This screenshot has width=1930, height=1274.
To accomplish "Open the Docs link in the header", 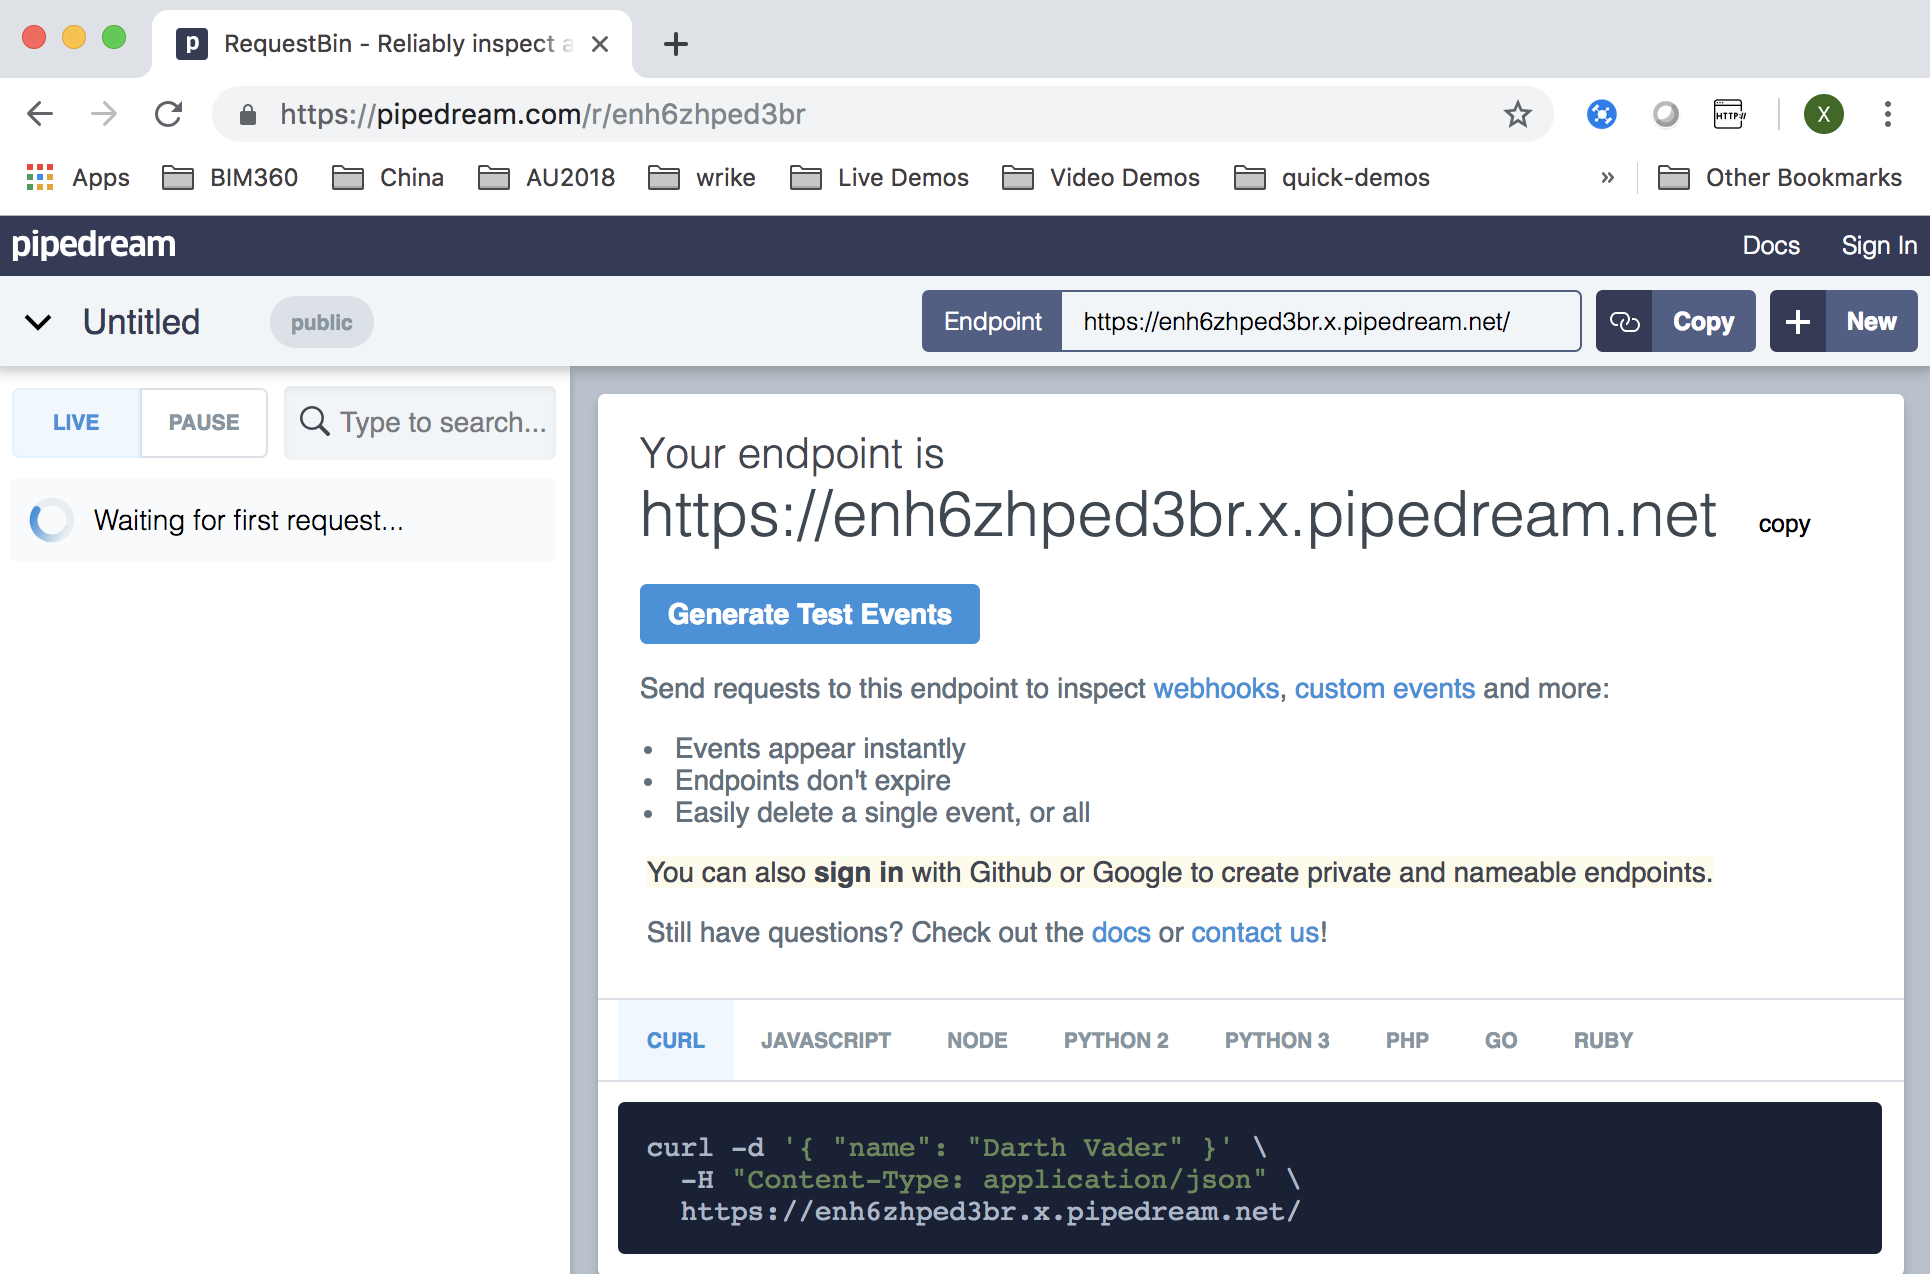I will [1771, 245].
